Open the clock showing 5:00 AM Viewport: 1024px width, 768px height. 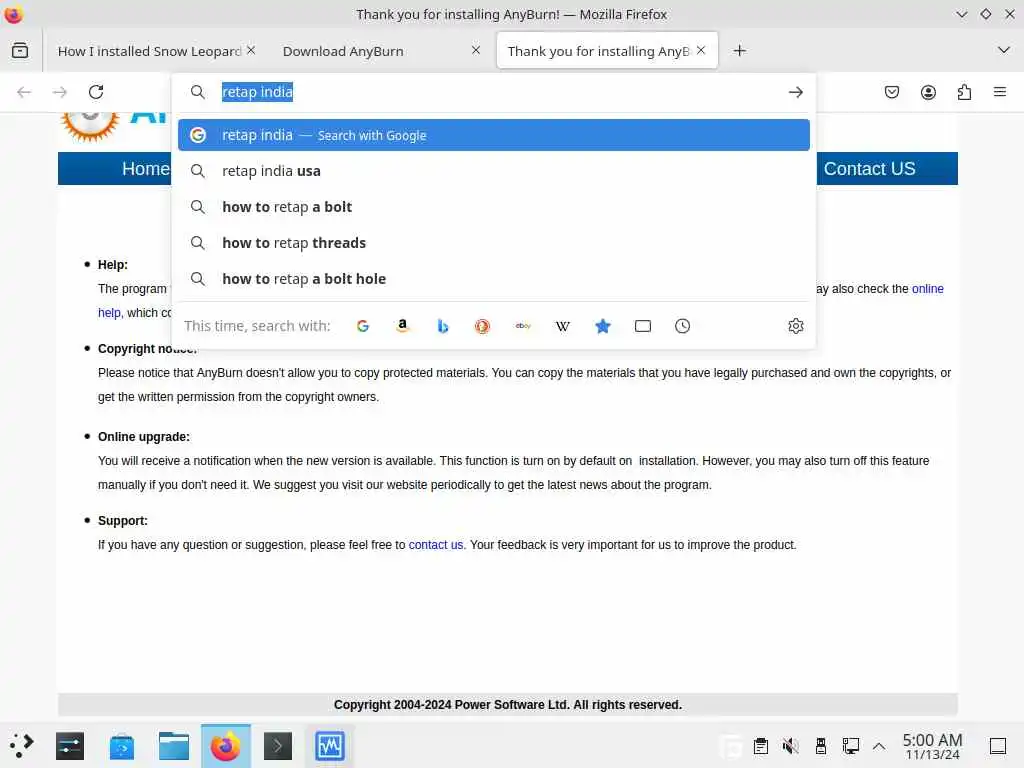[933, 746]
